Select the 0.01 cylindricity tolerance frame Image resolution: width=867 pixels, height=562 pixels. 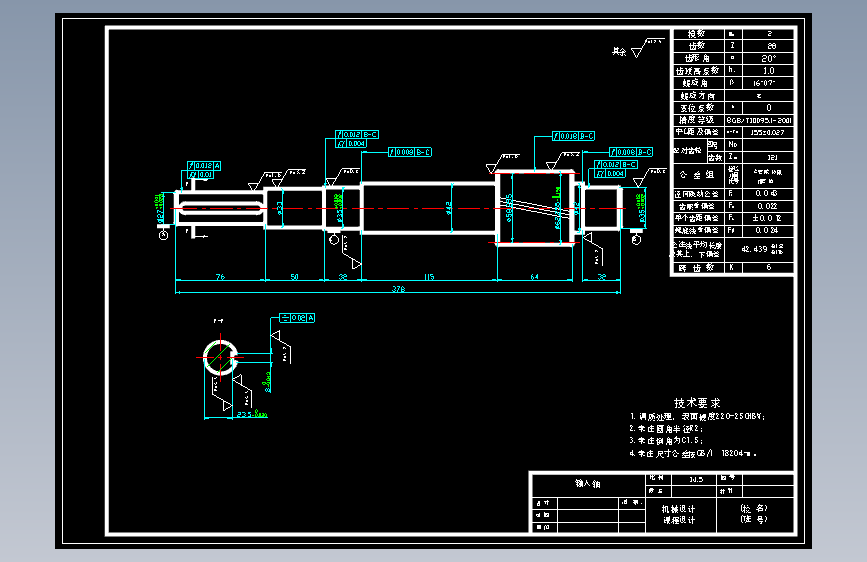pyautogui.click(x=201, y=174)
